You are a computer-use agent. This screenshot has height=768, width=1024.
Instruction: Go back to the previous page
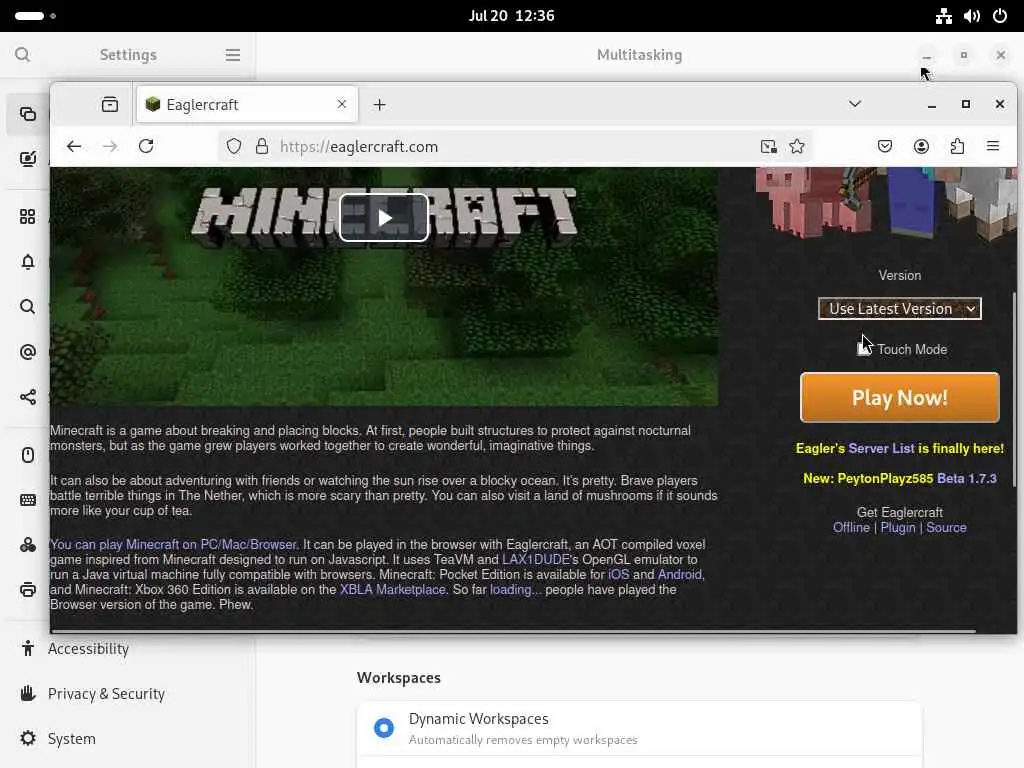click(74, 146)
